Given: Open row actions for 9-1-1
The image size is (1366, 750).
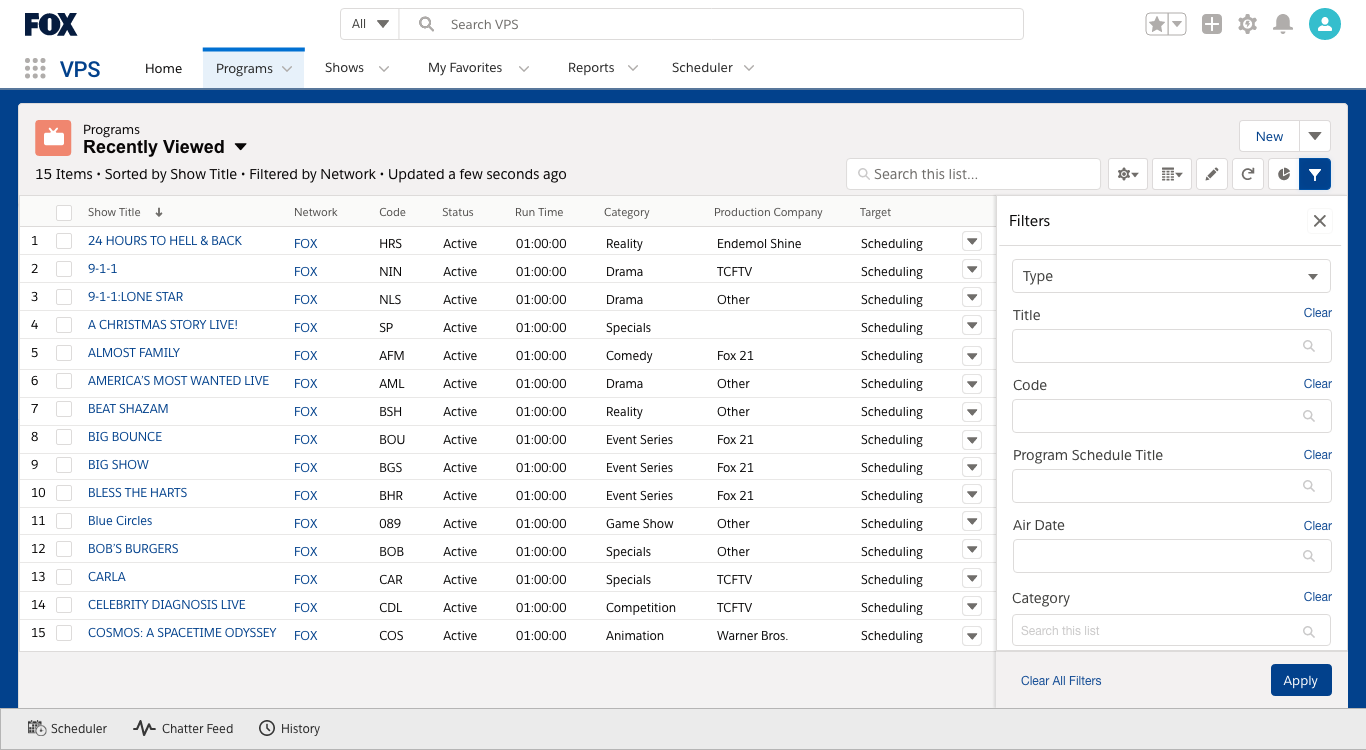Looking at the screenshot, I should coord(972,269).
